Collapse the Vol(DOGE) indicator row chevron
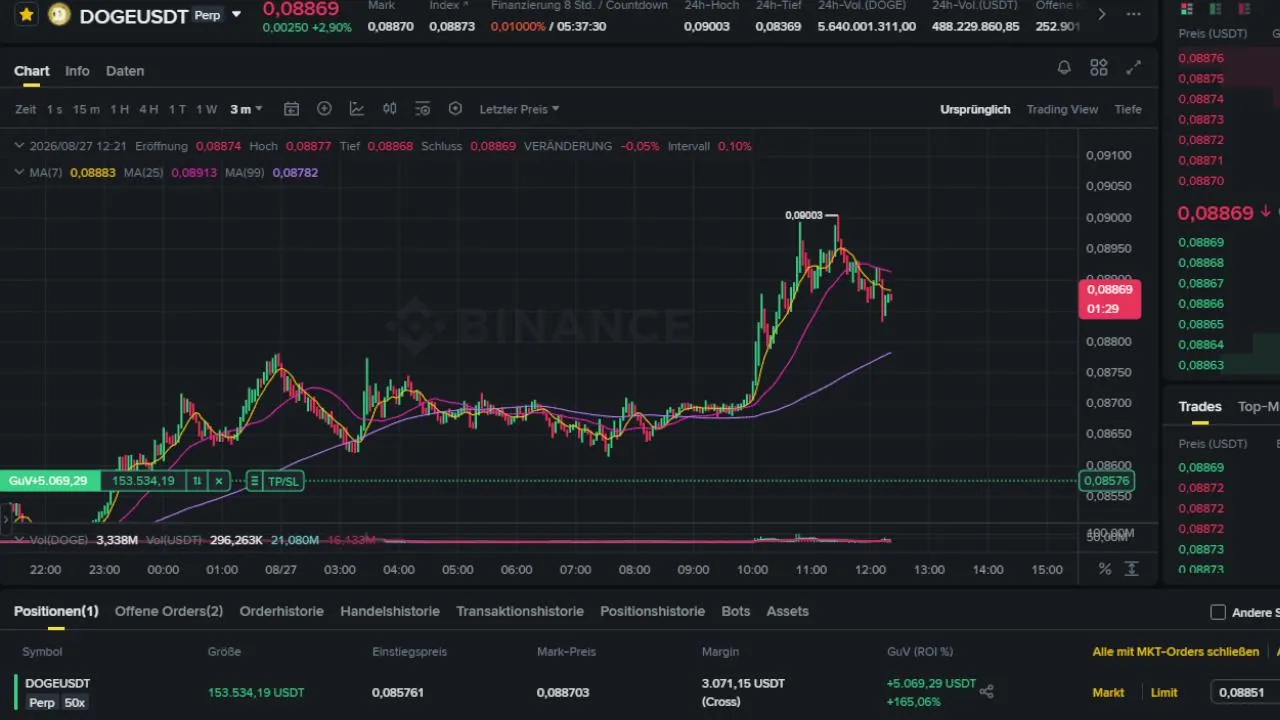 click(20, 540)
